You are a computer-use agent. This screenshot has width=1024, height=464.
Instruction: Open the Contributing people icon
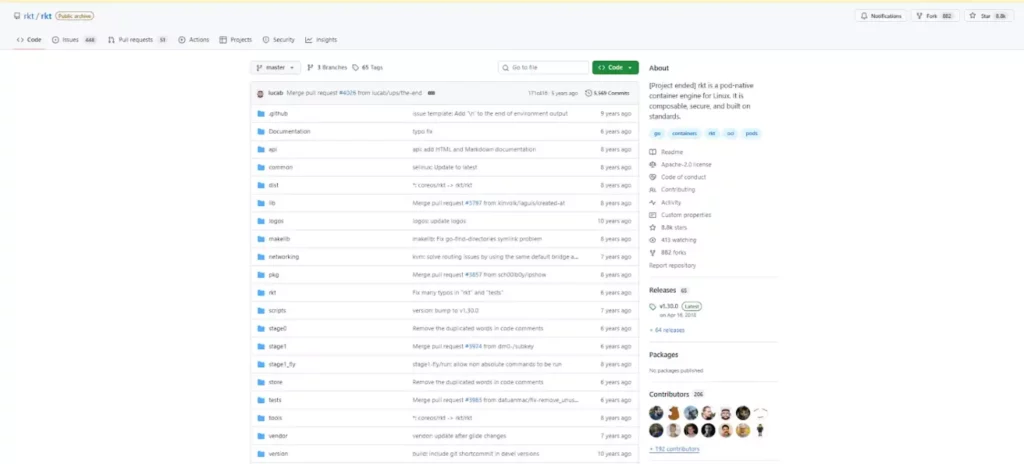click(x=652, y=190)
